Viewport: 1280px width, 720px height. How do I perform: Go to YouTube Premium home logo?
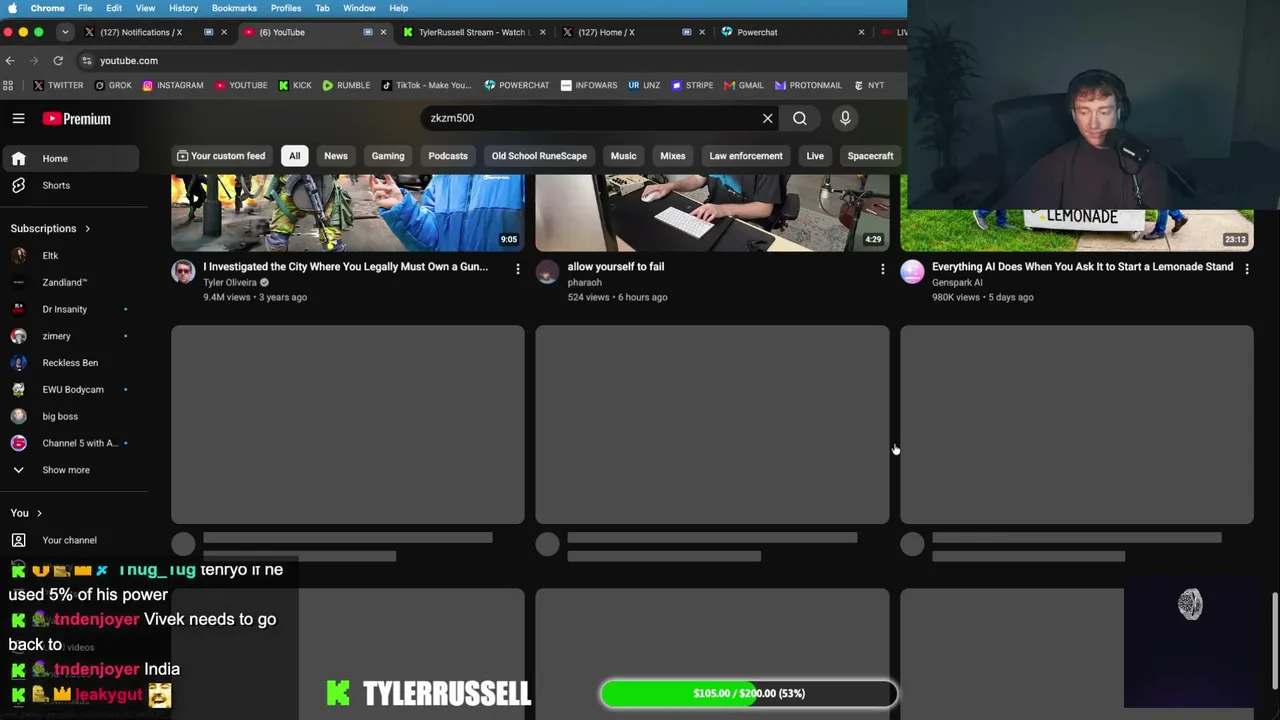77,119
